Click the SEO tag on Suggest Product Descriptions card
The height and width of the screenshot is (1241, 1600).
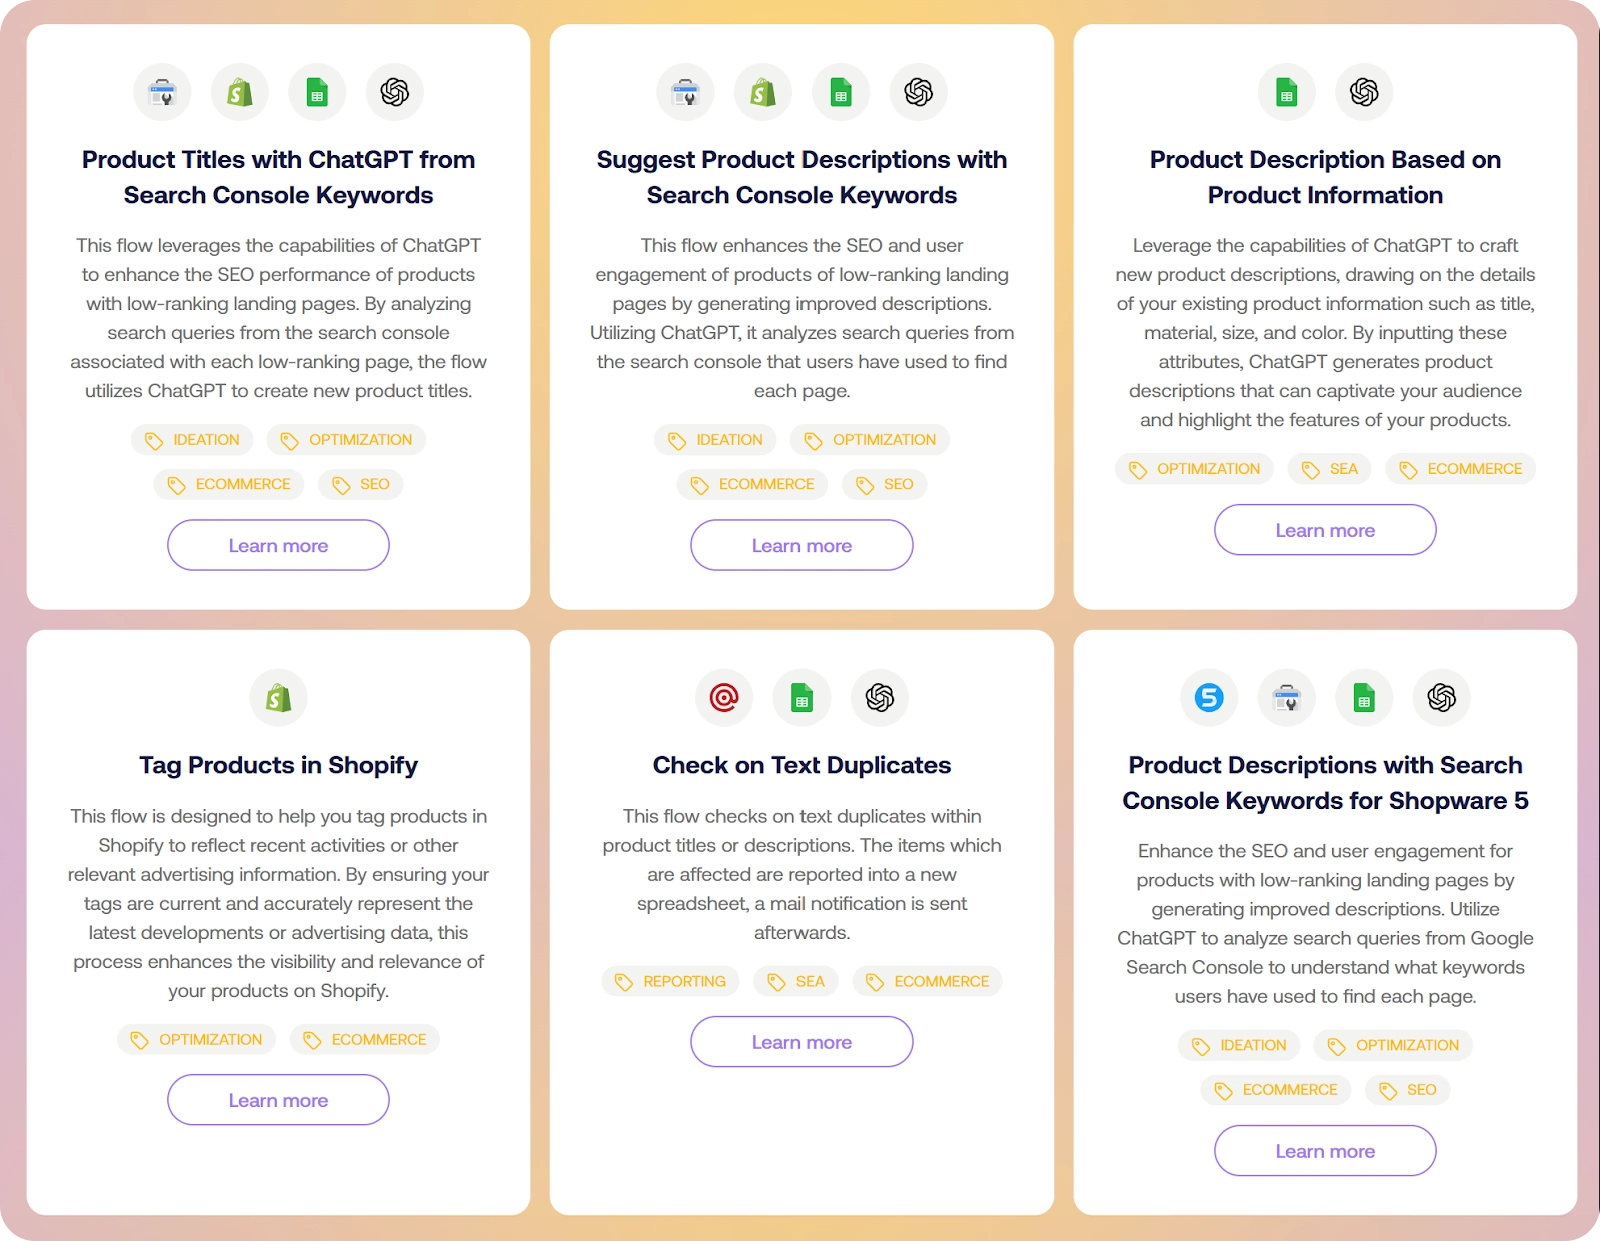tap(884, 483)
